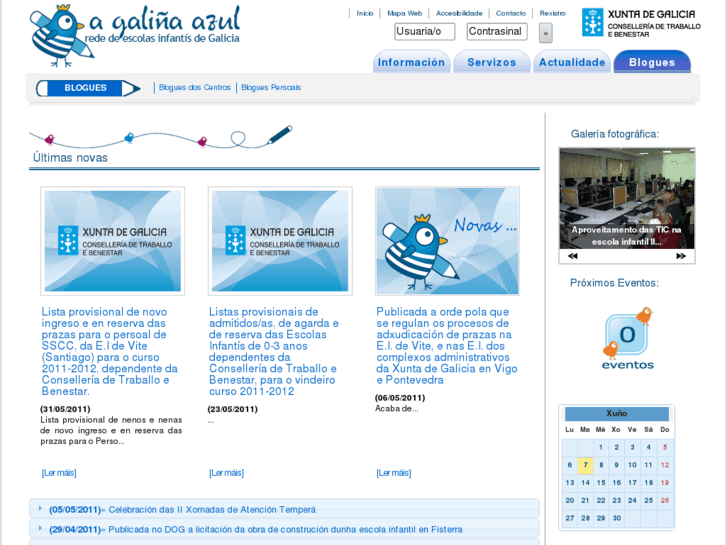Go to next gallery photo
The height and width of the screenshot is (545, 727).
pos(681,256)
